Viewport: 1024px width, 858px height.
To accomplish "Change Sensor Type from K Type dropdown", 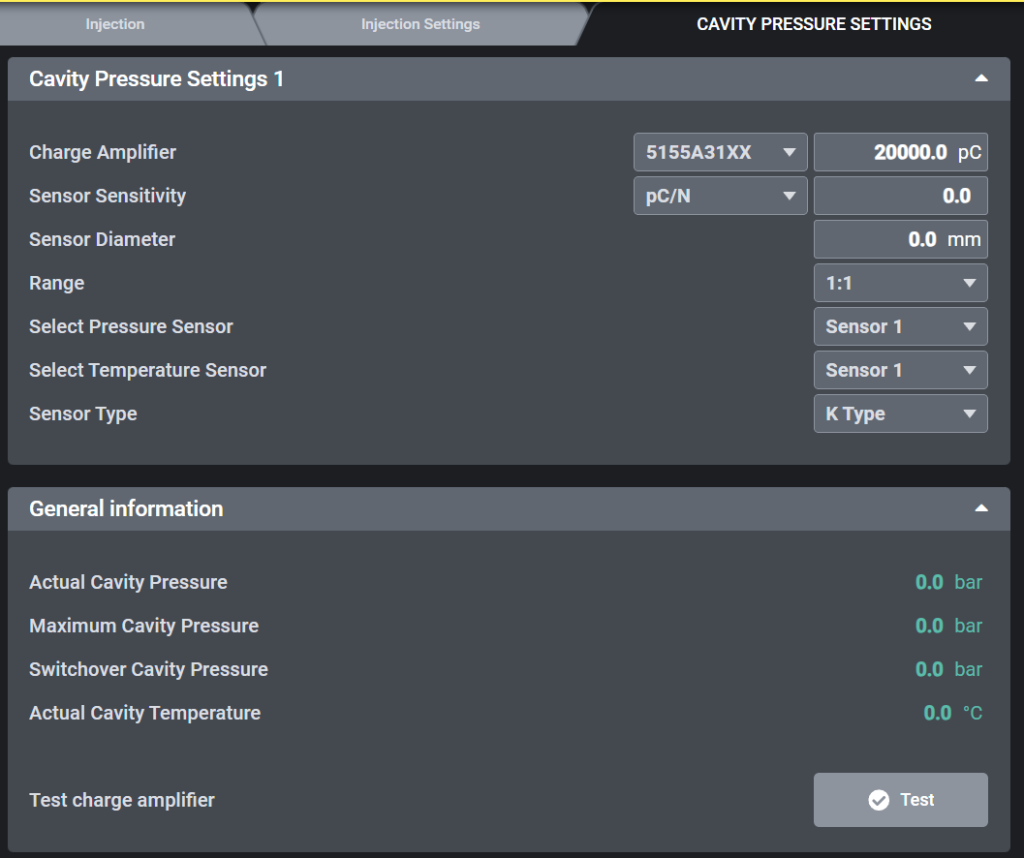I will pyautogui.click(x=900, y=414).
